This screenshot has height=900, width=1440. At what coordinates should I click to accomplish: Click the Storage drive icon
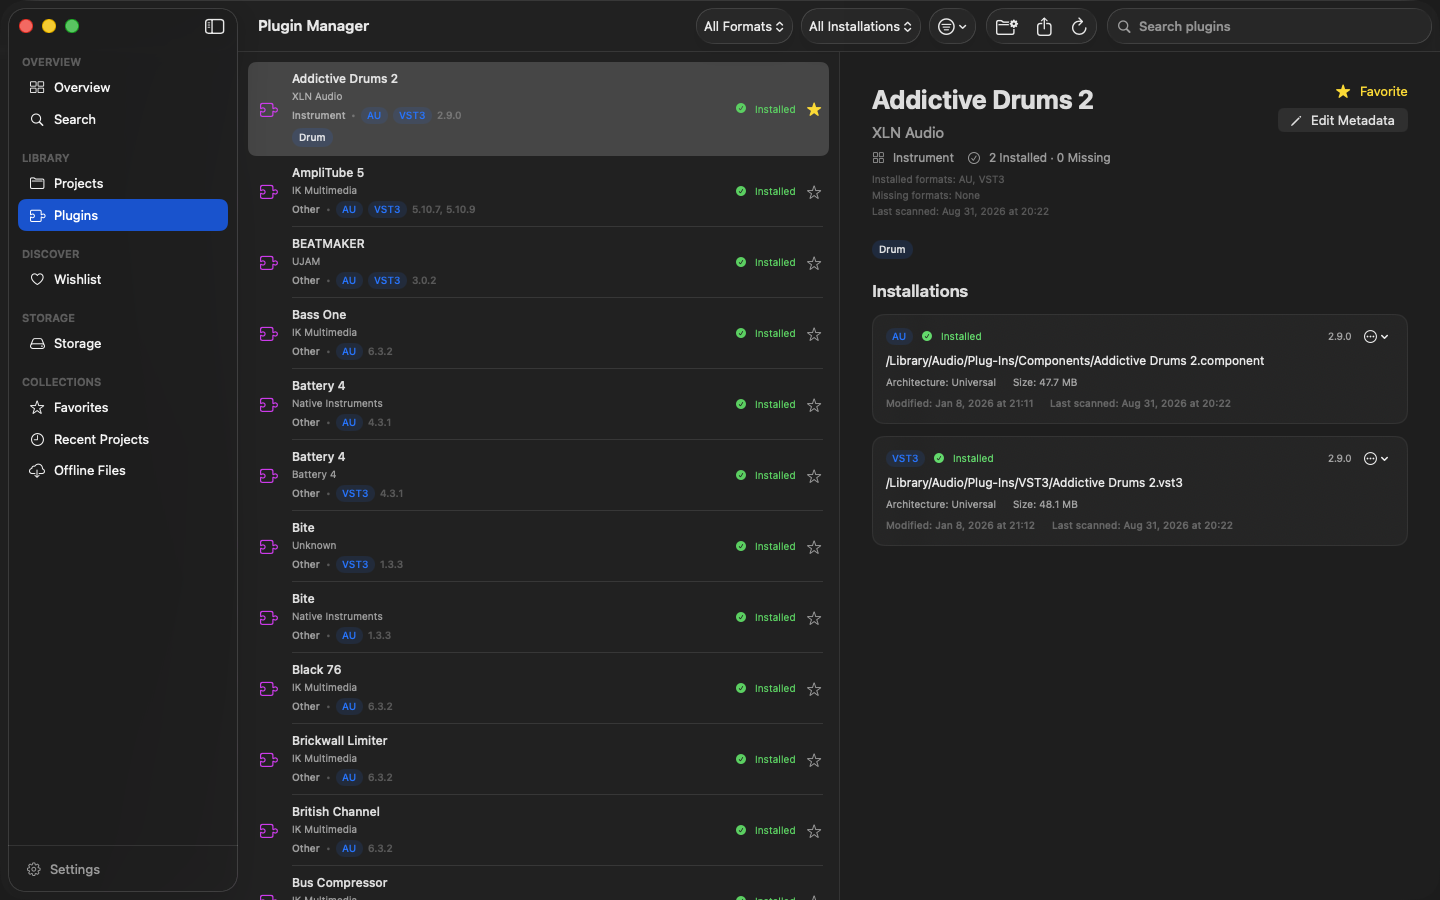[37, 344]
